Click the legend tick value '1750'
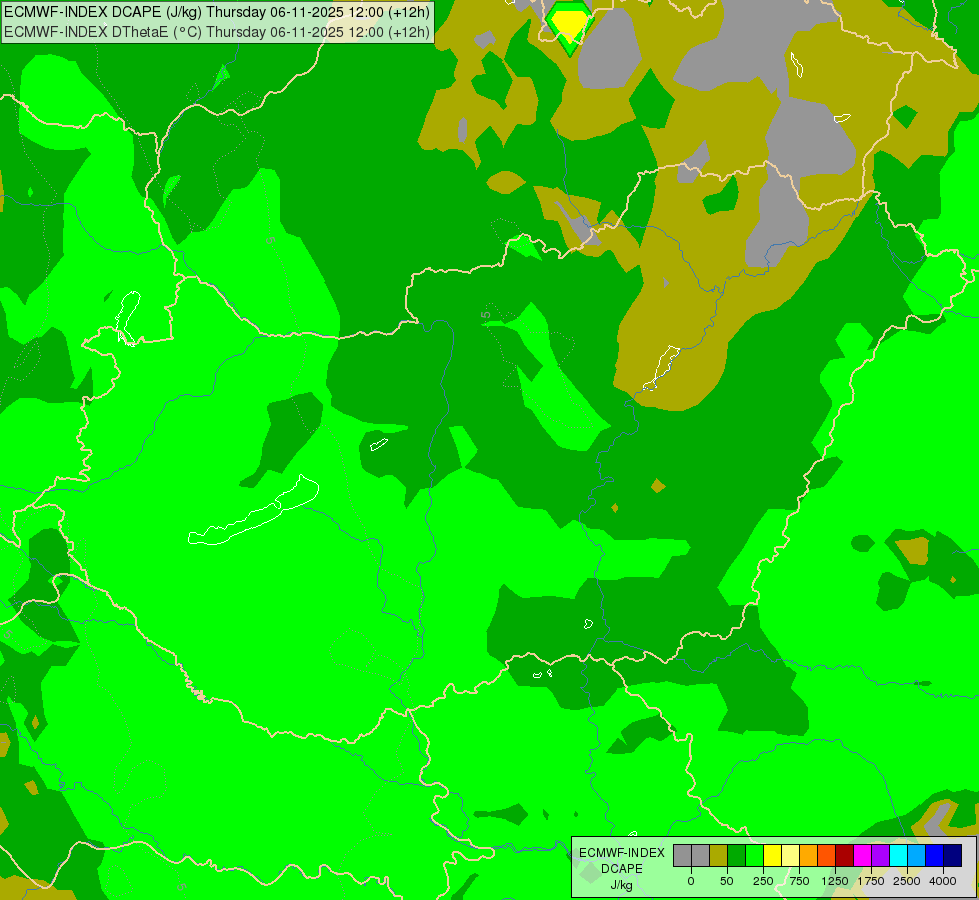Screen dimensions: 979x900 click(x=871, y=881)
